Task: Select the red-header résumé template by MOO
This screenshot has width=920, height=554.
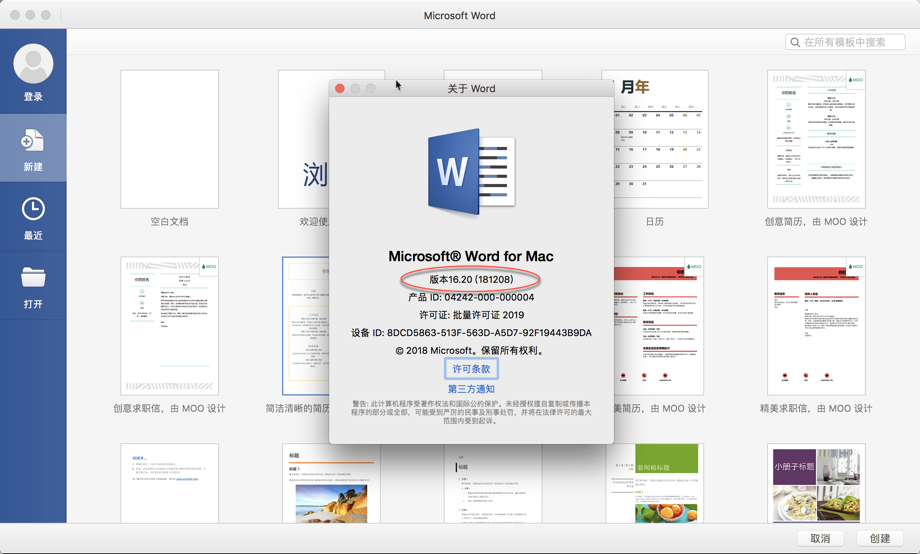Action: pos(659,326)
